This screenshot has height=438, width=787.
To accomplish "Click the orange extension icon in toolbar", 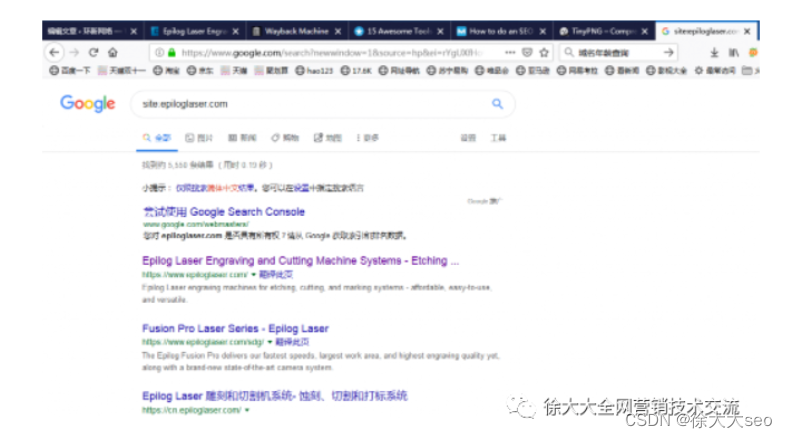I will point(753,52).
